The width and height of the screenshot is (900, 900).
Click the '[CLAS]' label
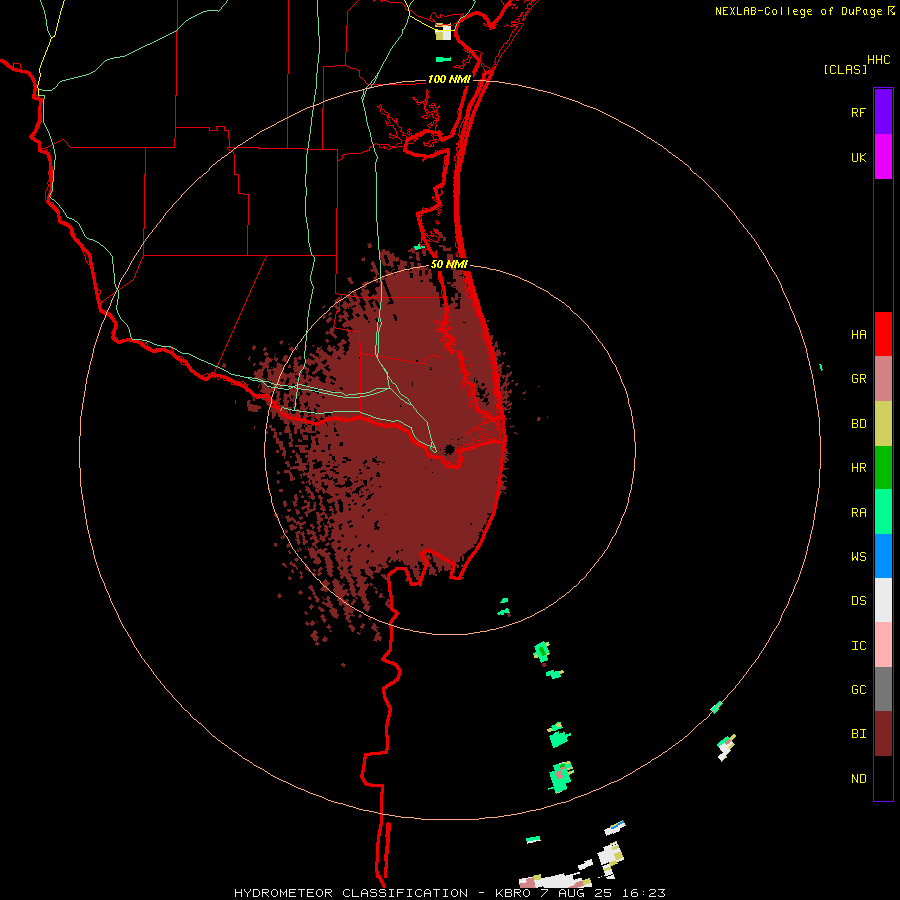coord(845,69)
